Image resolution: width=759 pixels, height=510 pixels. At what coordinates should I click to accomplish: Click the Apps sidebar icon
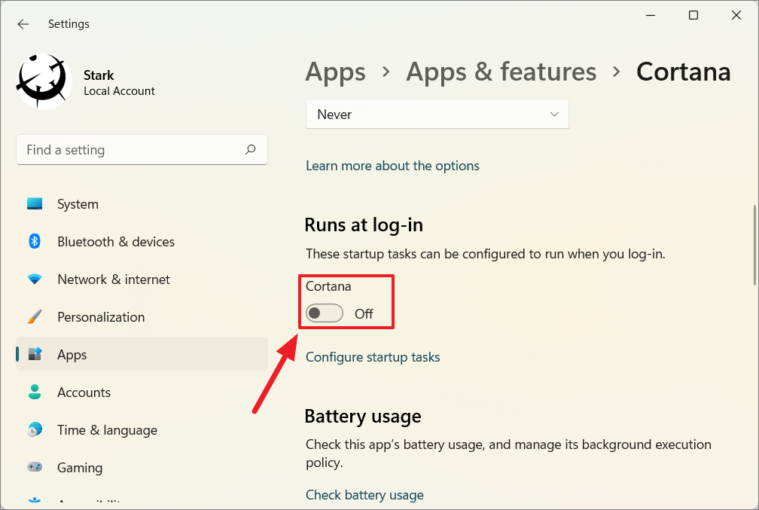(x=35, y=354)
